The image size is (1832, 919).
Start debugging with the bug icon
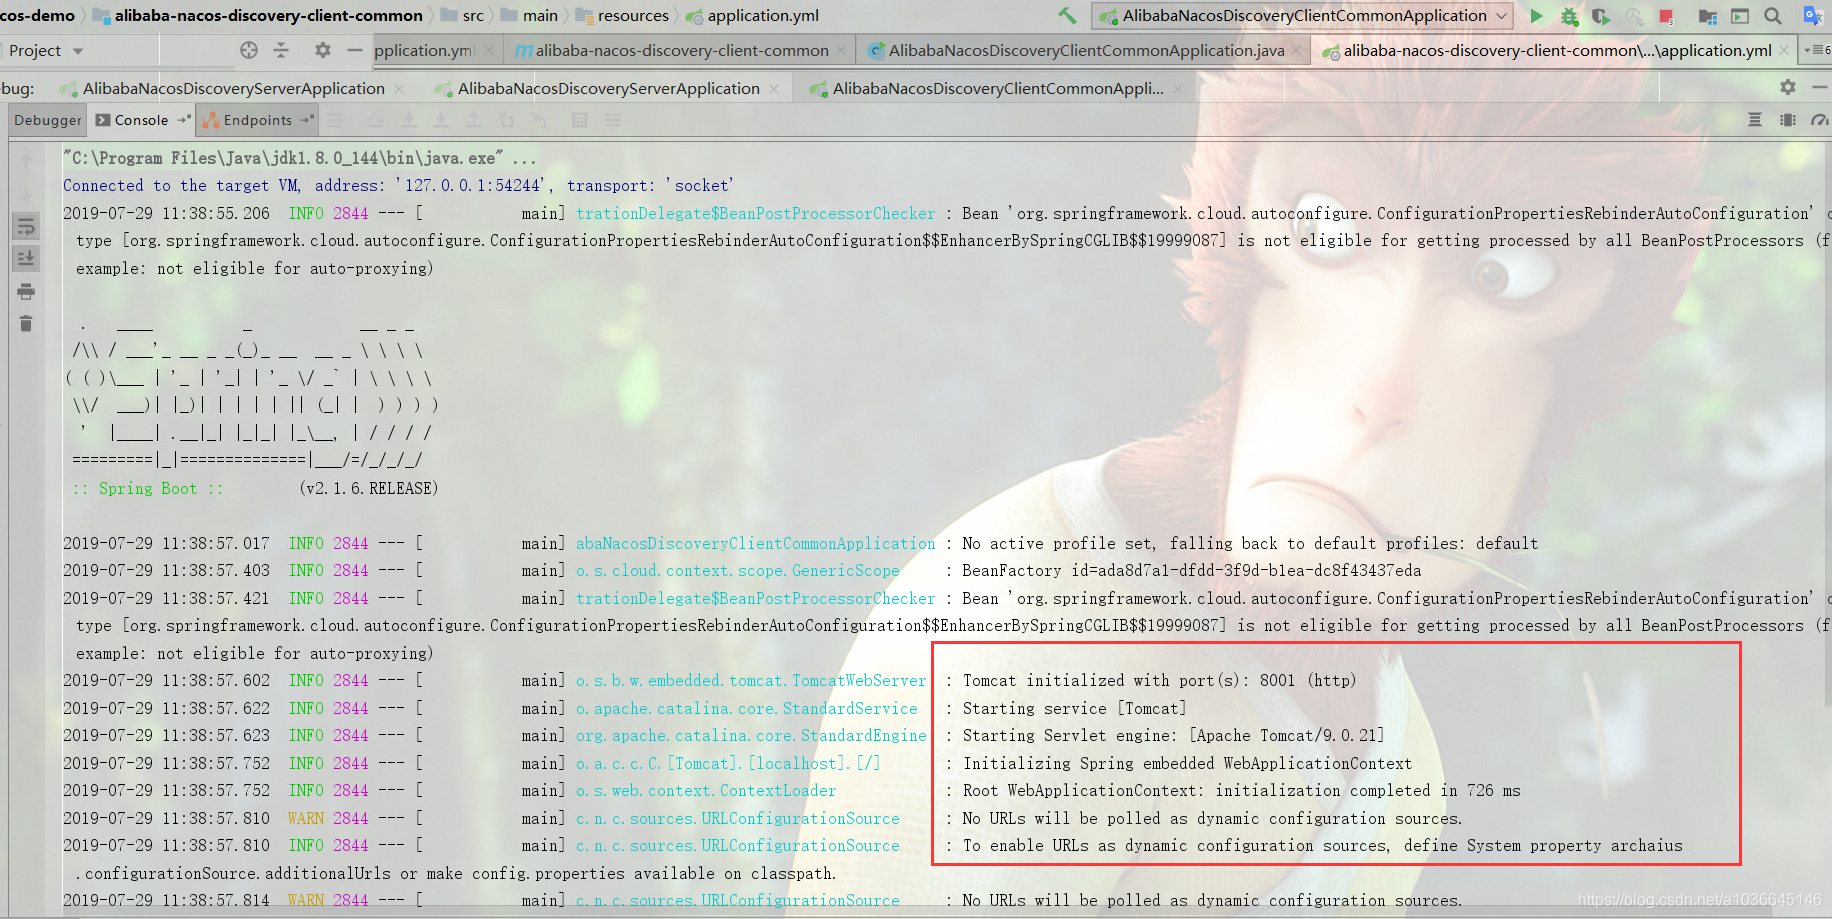1569,16
